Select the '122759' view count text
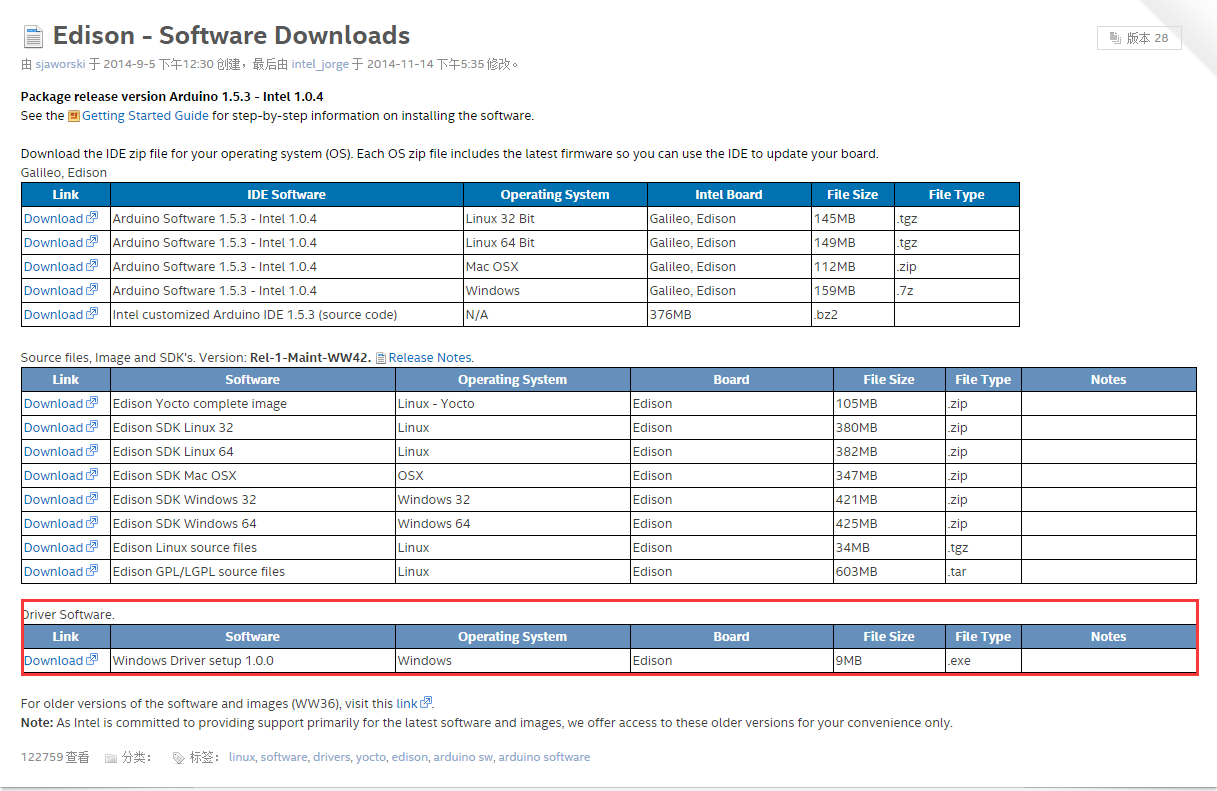Viewport: 1217px width, 791px height. 43,758
